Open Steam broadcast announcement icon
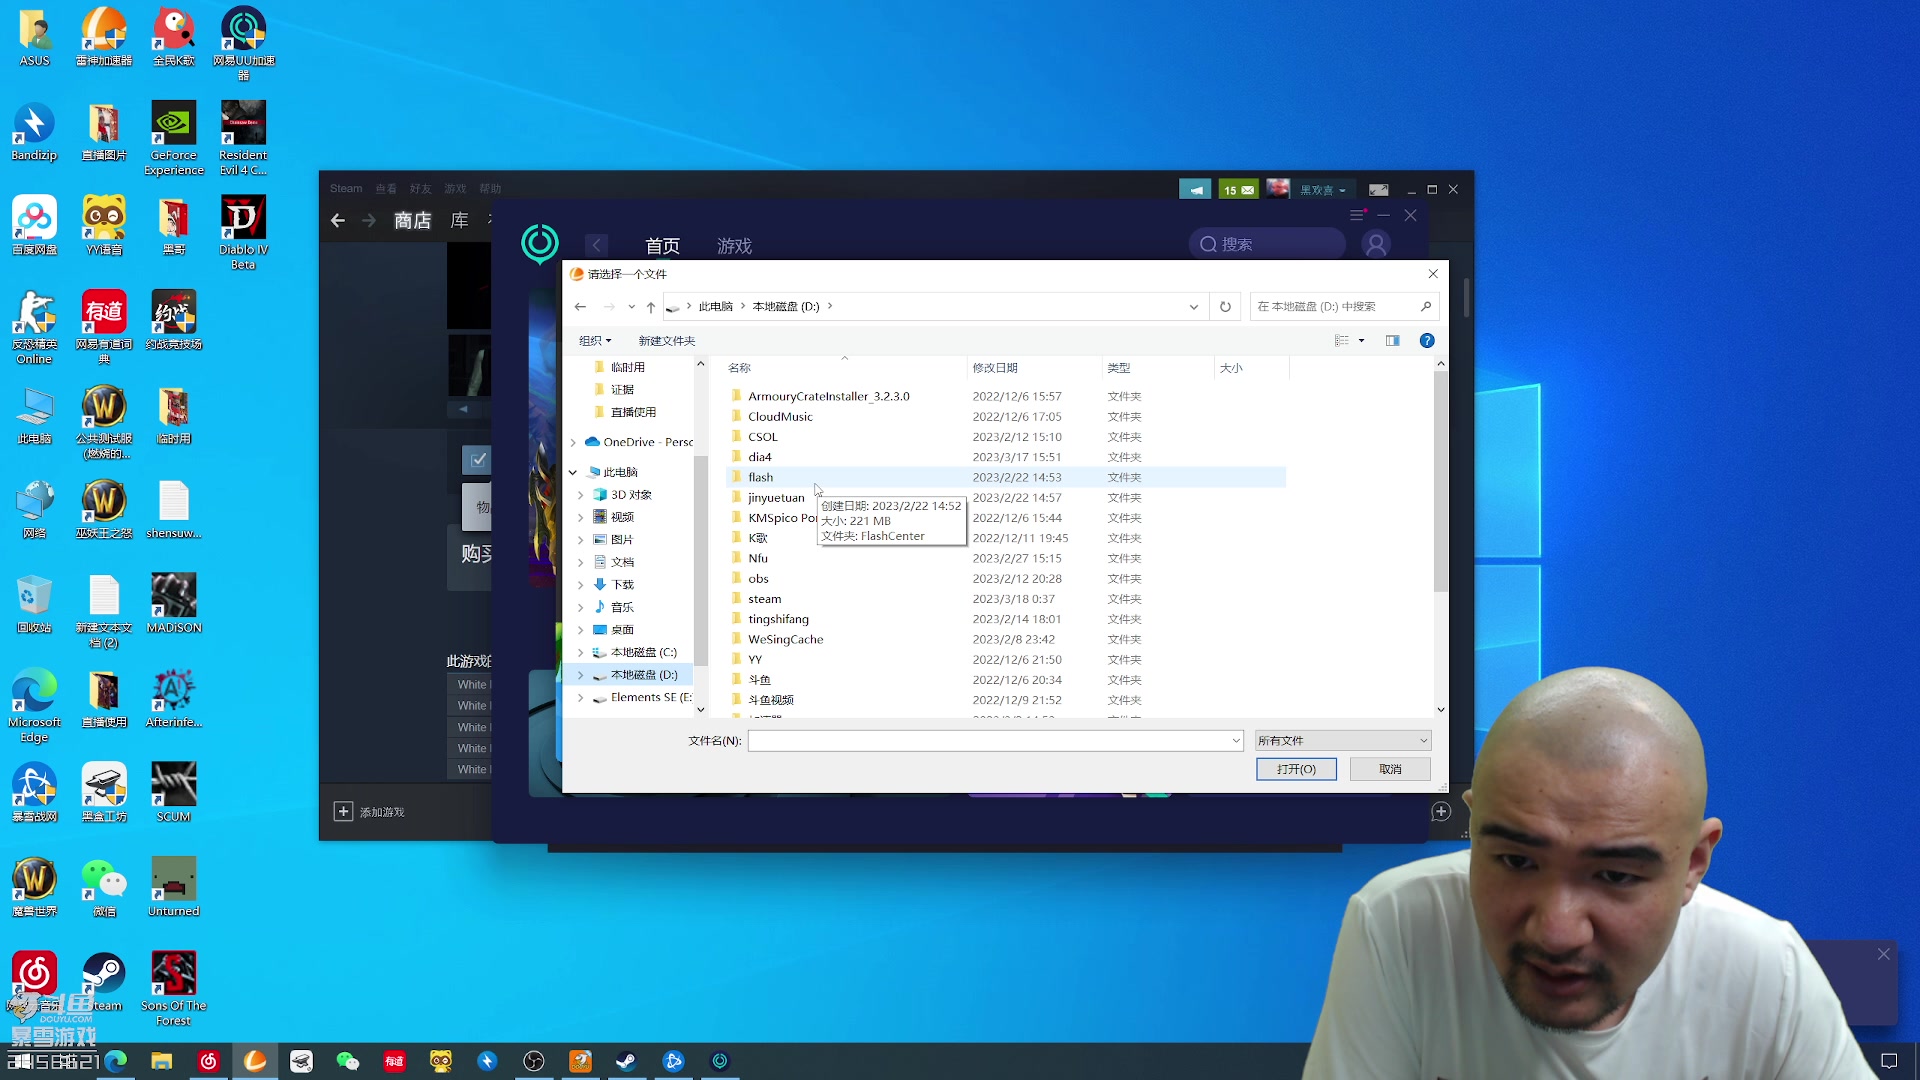 coord(1195,190)
